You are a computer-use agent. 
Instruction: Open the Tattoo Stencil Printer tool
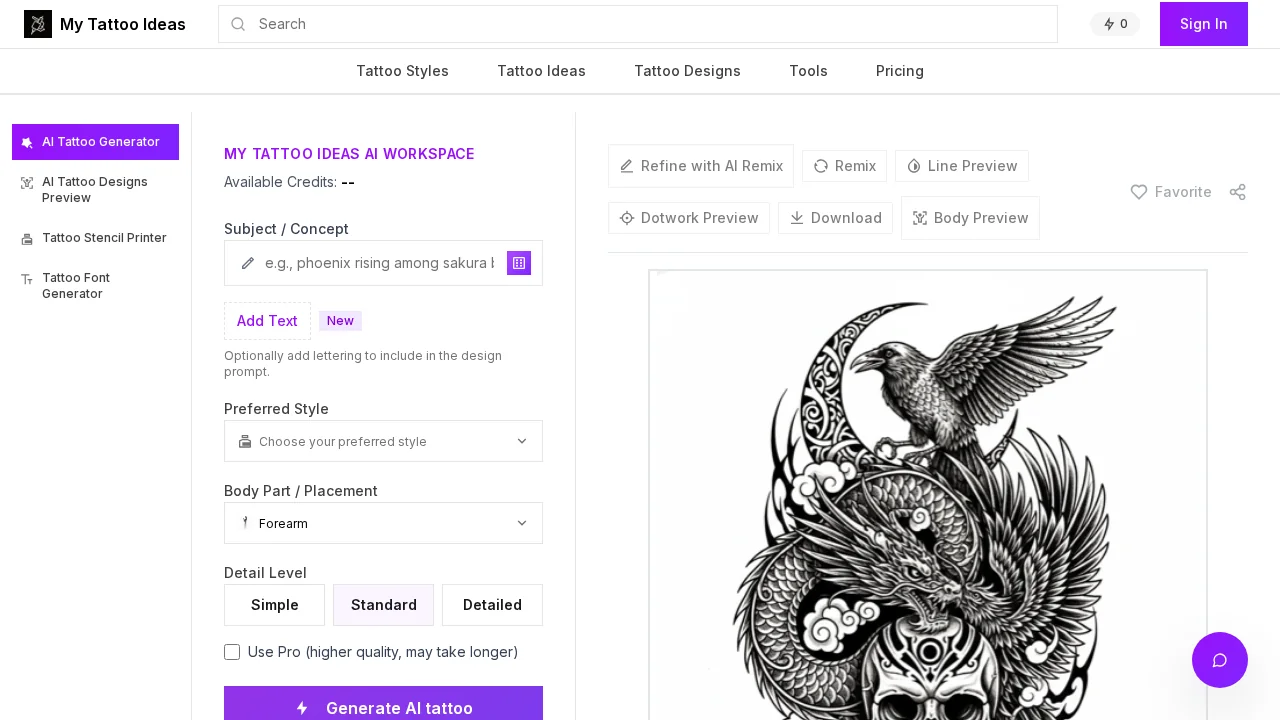pos(104,238)
